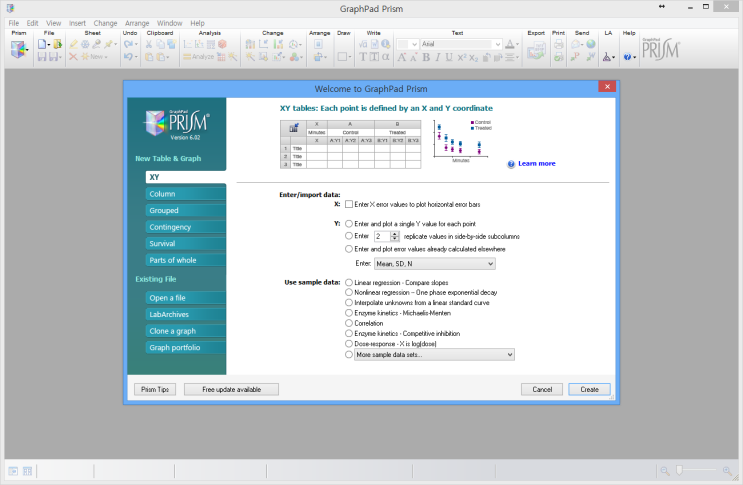Image resolution: width=743 pixels, height=485 pixels.
Task: Click the Export graph icon
Action: coord(536,50)
